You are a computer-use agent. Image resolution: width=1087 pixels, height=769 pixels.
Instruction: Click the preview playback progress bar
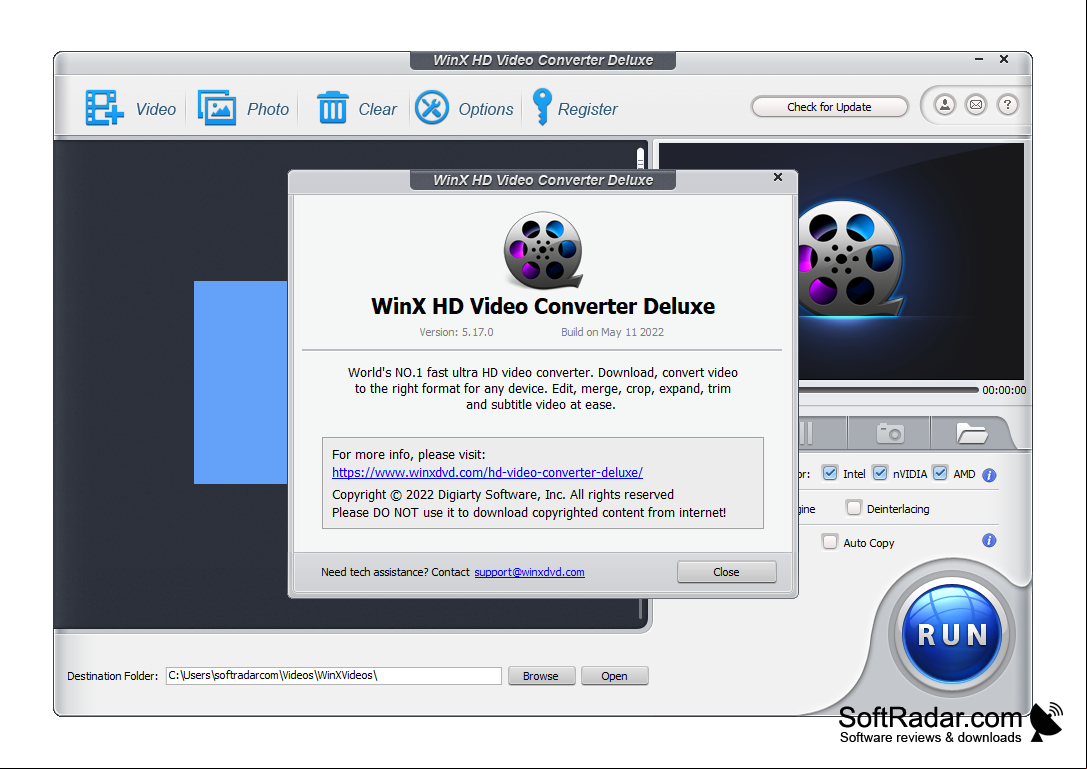point(887,390)
